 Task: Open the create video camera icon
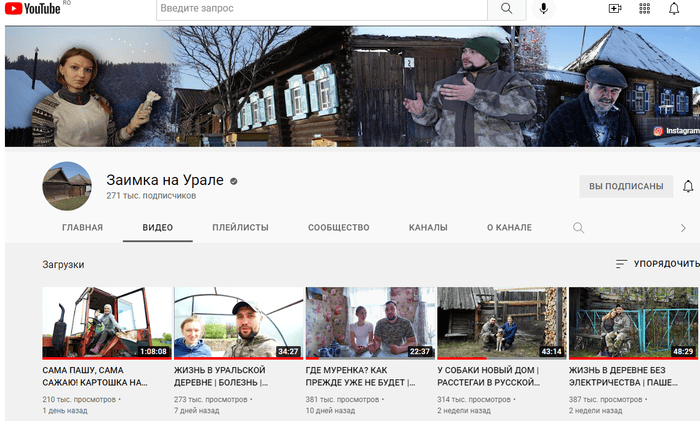[615, 8]
